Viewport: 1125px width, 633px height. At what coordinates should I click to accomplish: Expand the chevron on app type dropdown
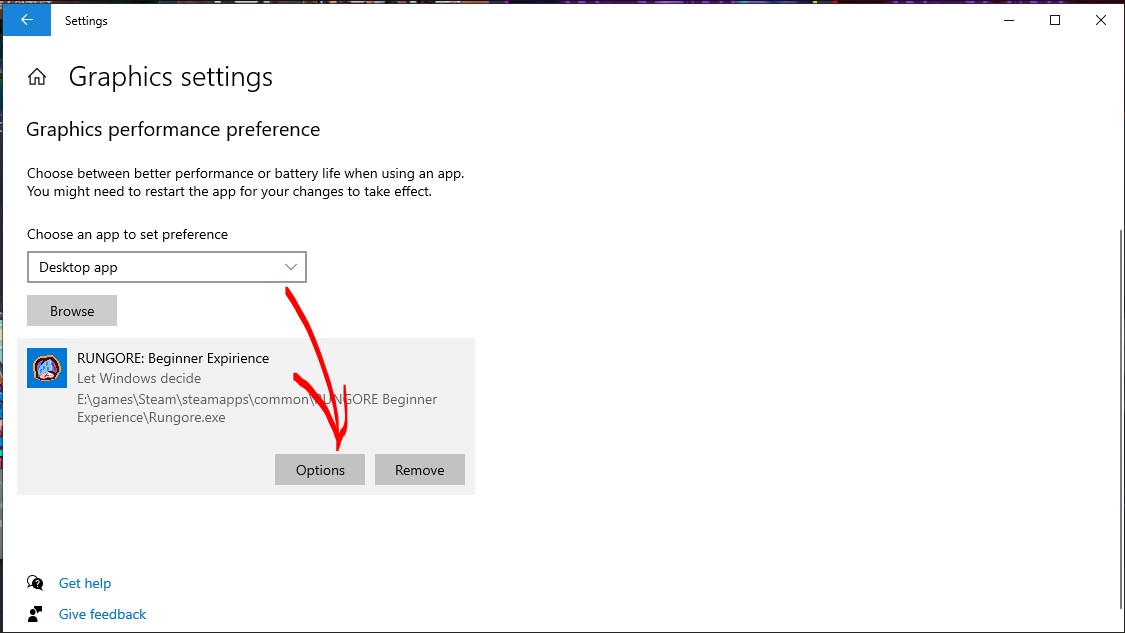pos(291,267)
